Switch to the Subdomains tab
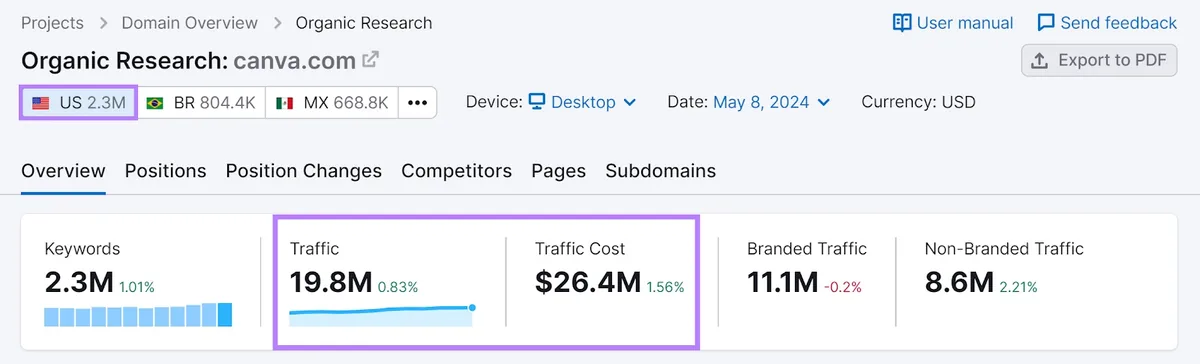Viewport: 1200px width, 364px height. (661, 171)
